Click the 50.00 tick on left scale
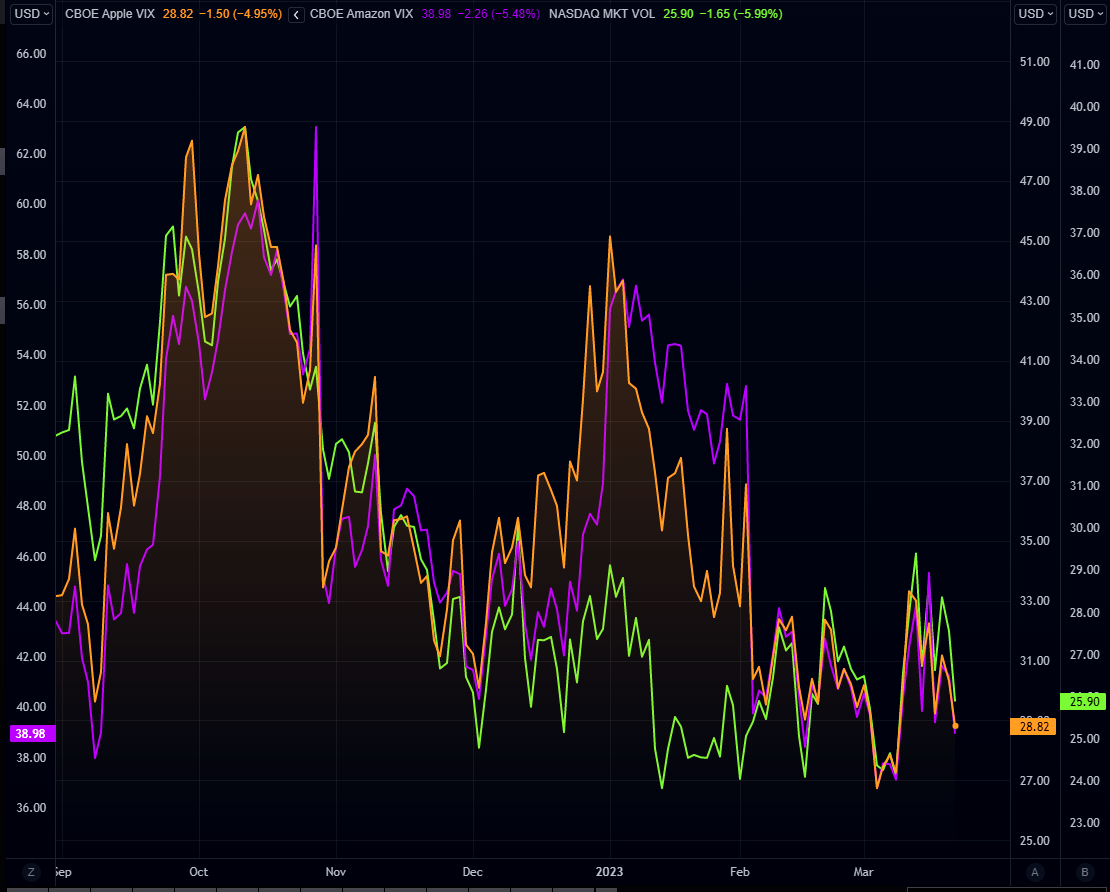Screen dimensions: 1110x892 31,455
